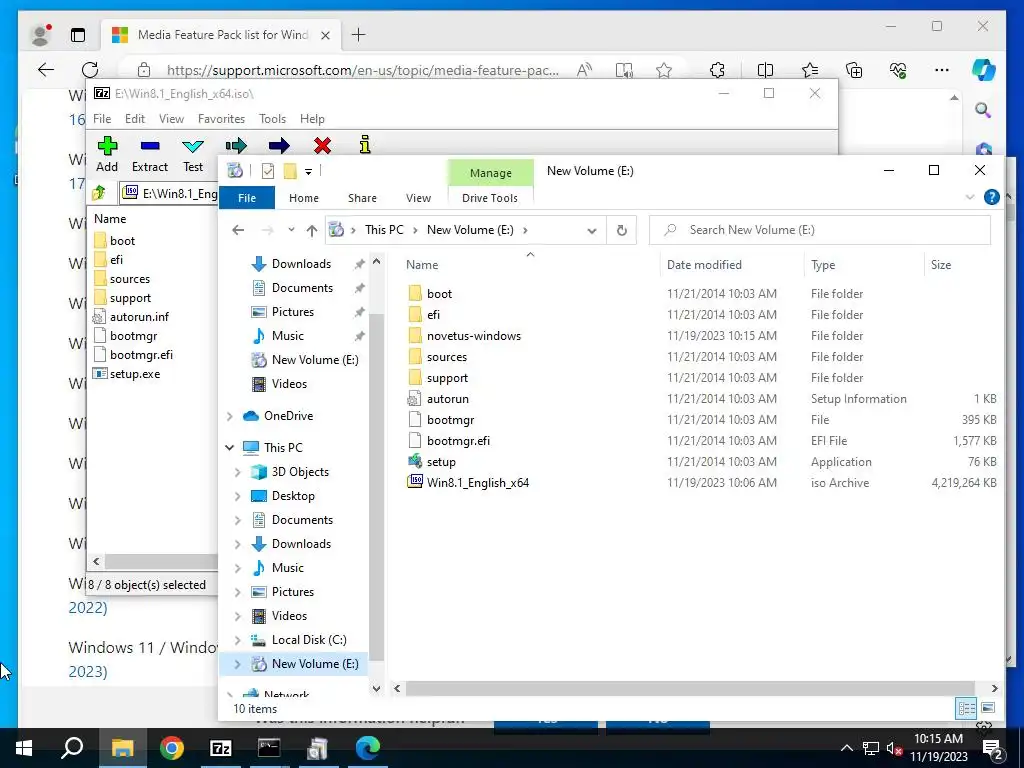Open 7-Zip Favorites menu
The image size is (1024, 768).
[x=221, y=119]
